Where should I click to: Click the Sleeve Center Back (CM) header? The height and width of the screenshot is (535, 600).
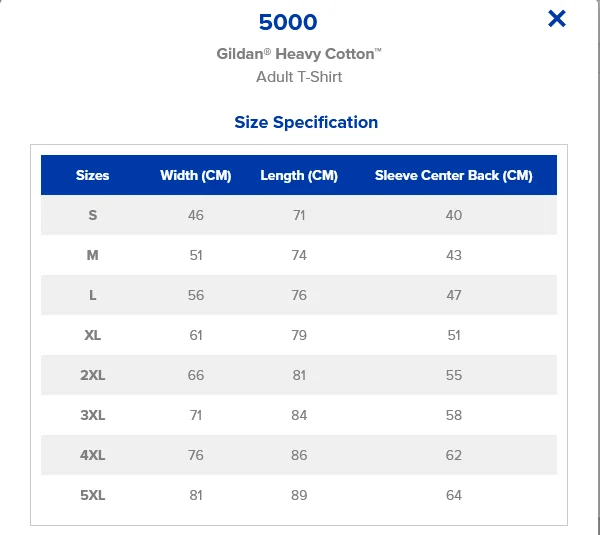click(454, 175)
